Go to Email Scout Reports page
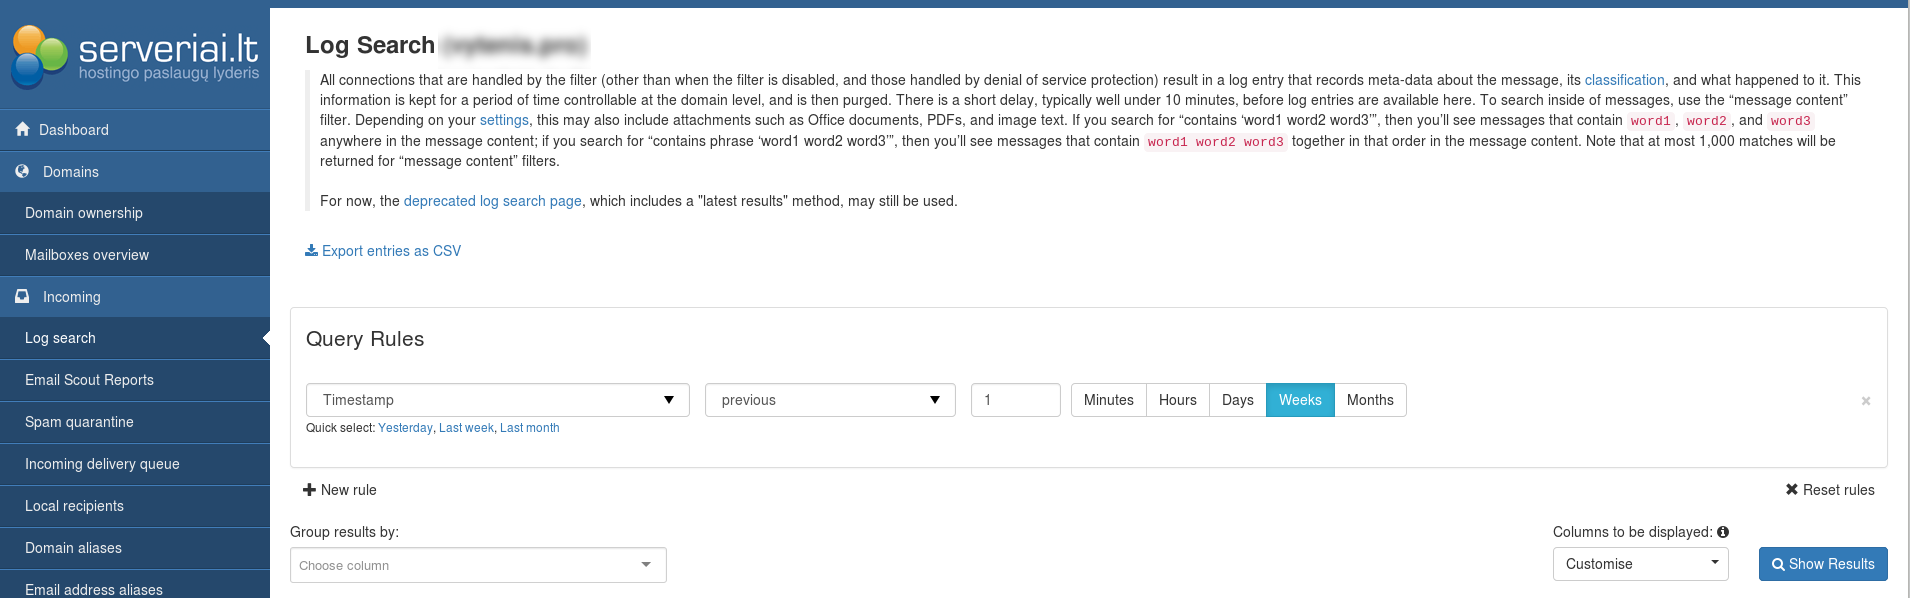 point(89,380)
